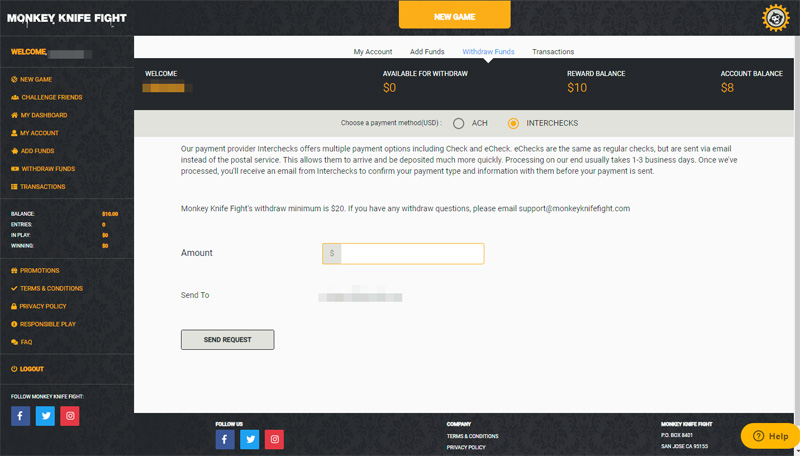Click the monkey gear avatar icon
Screen dimensions: 800x456
point(776,18)
